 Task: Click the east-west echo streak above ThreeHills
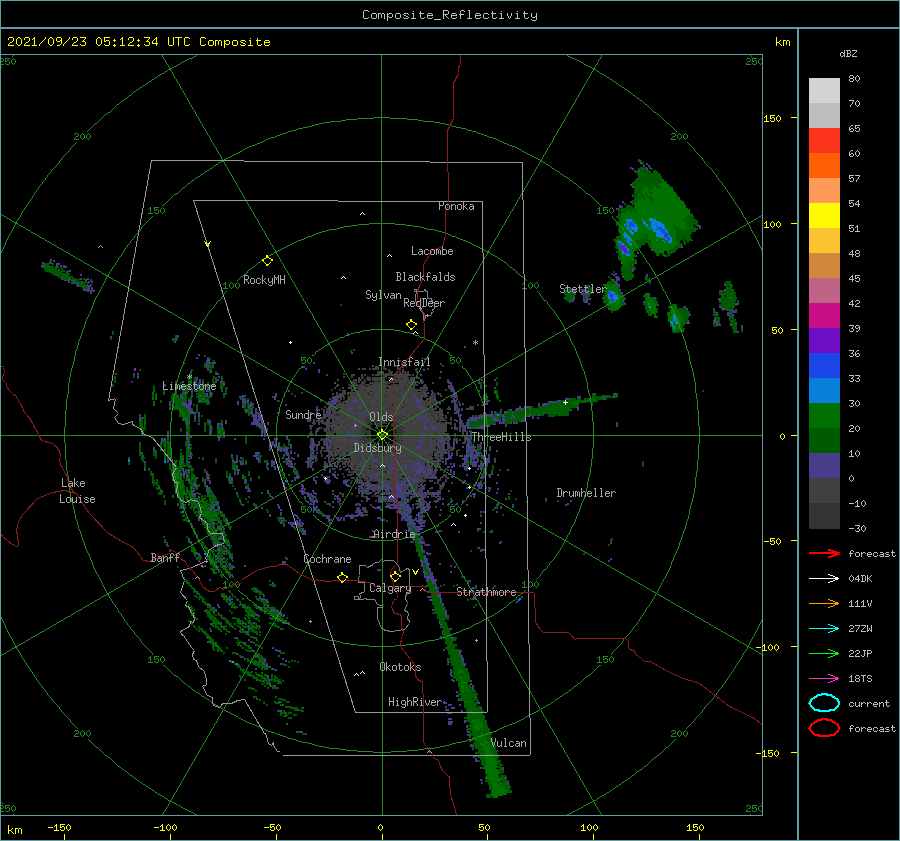[x=542, y=410]
